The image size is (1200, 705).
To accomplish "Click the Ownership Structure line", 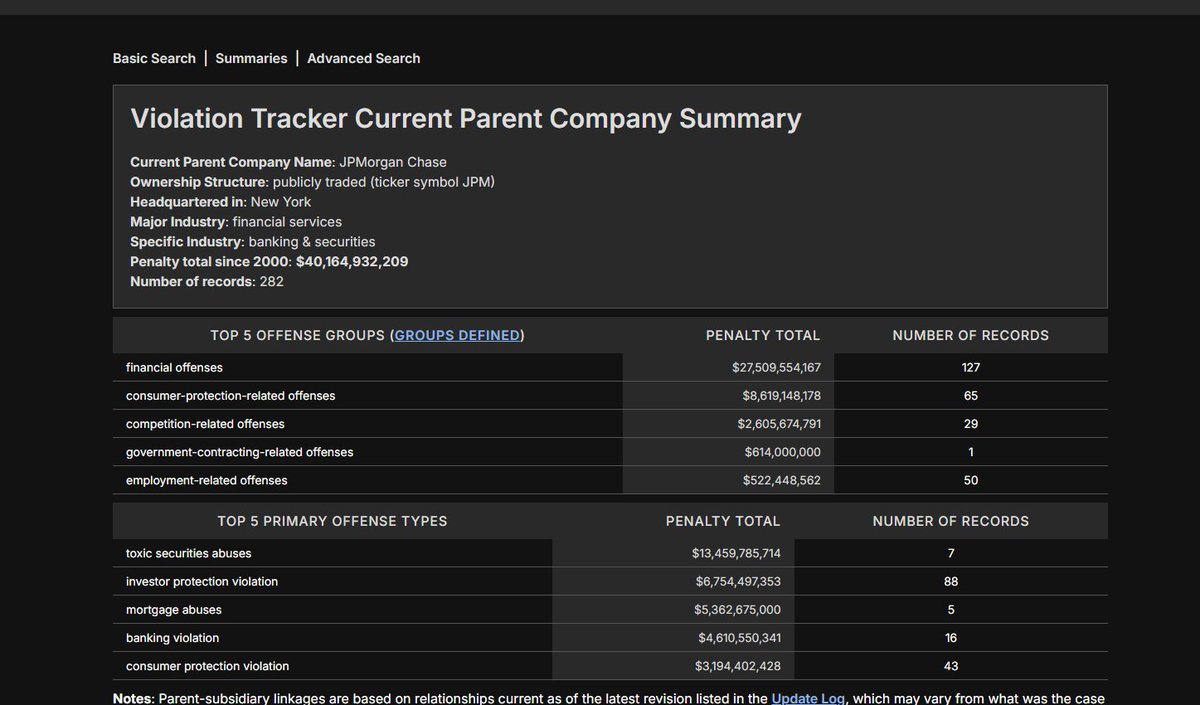I will pos(313,182).
